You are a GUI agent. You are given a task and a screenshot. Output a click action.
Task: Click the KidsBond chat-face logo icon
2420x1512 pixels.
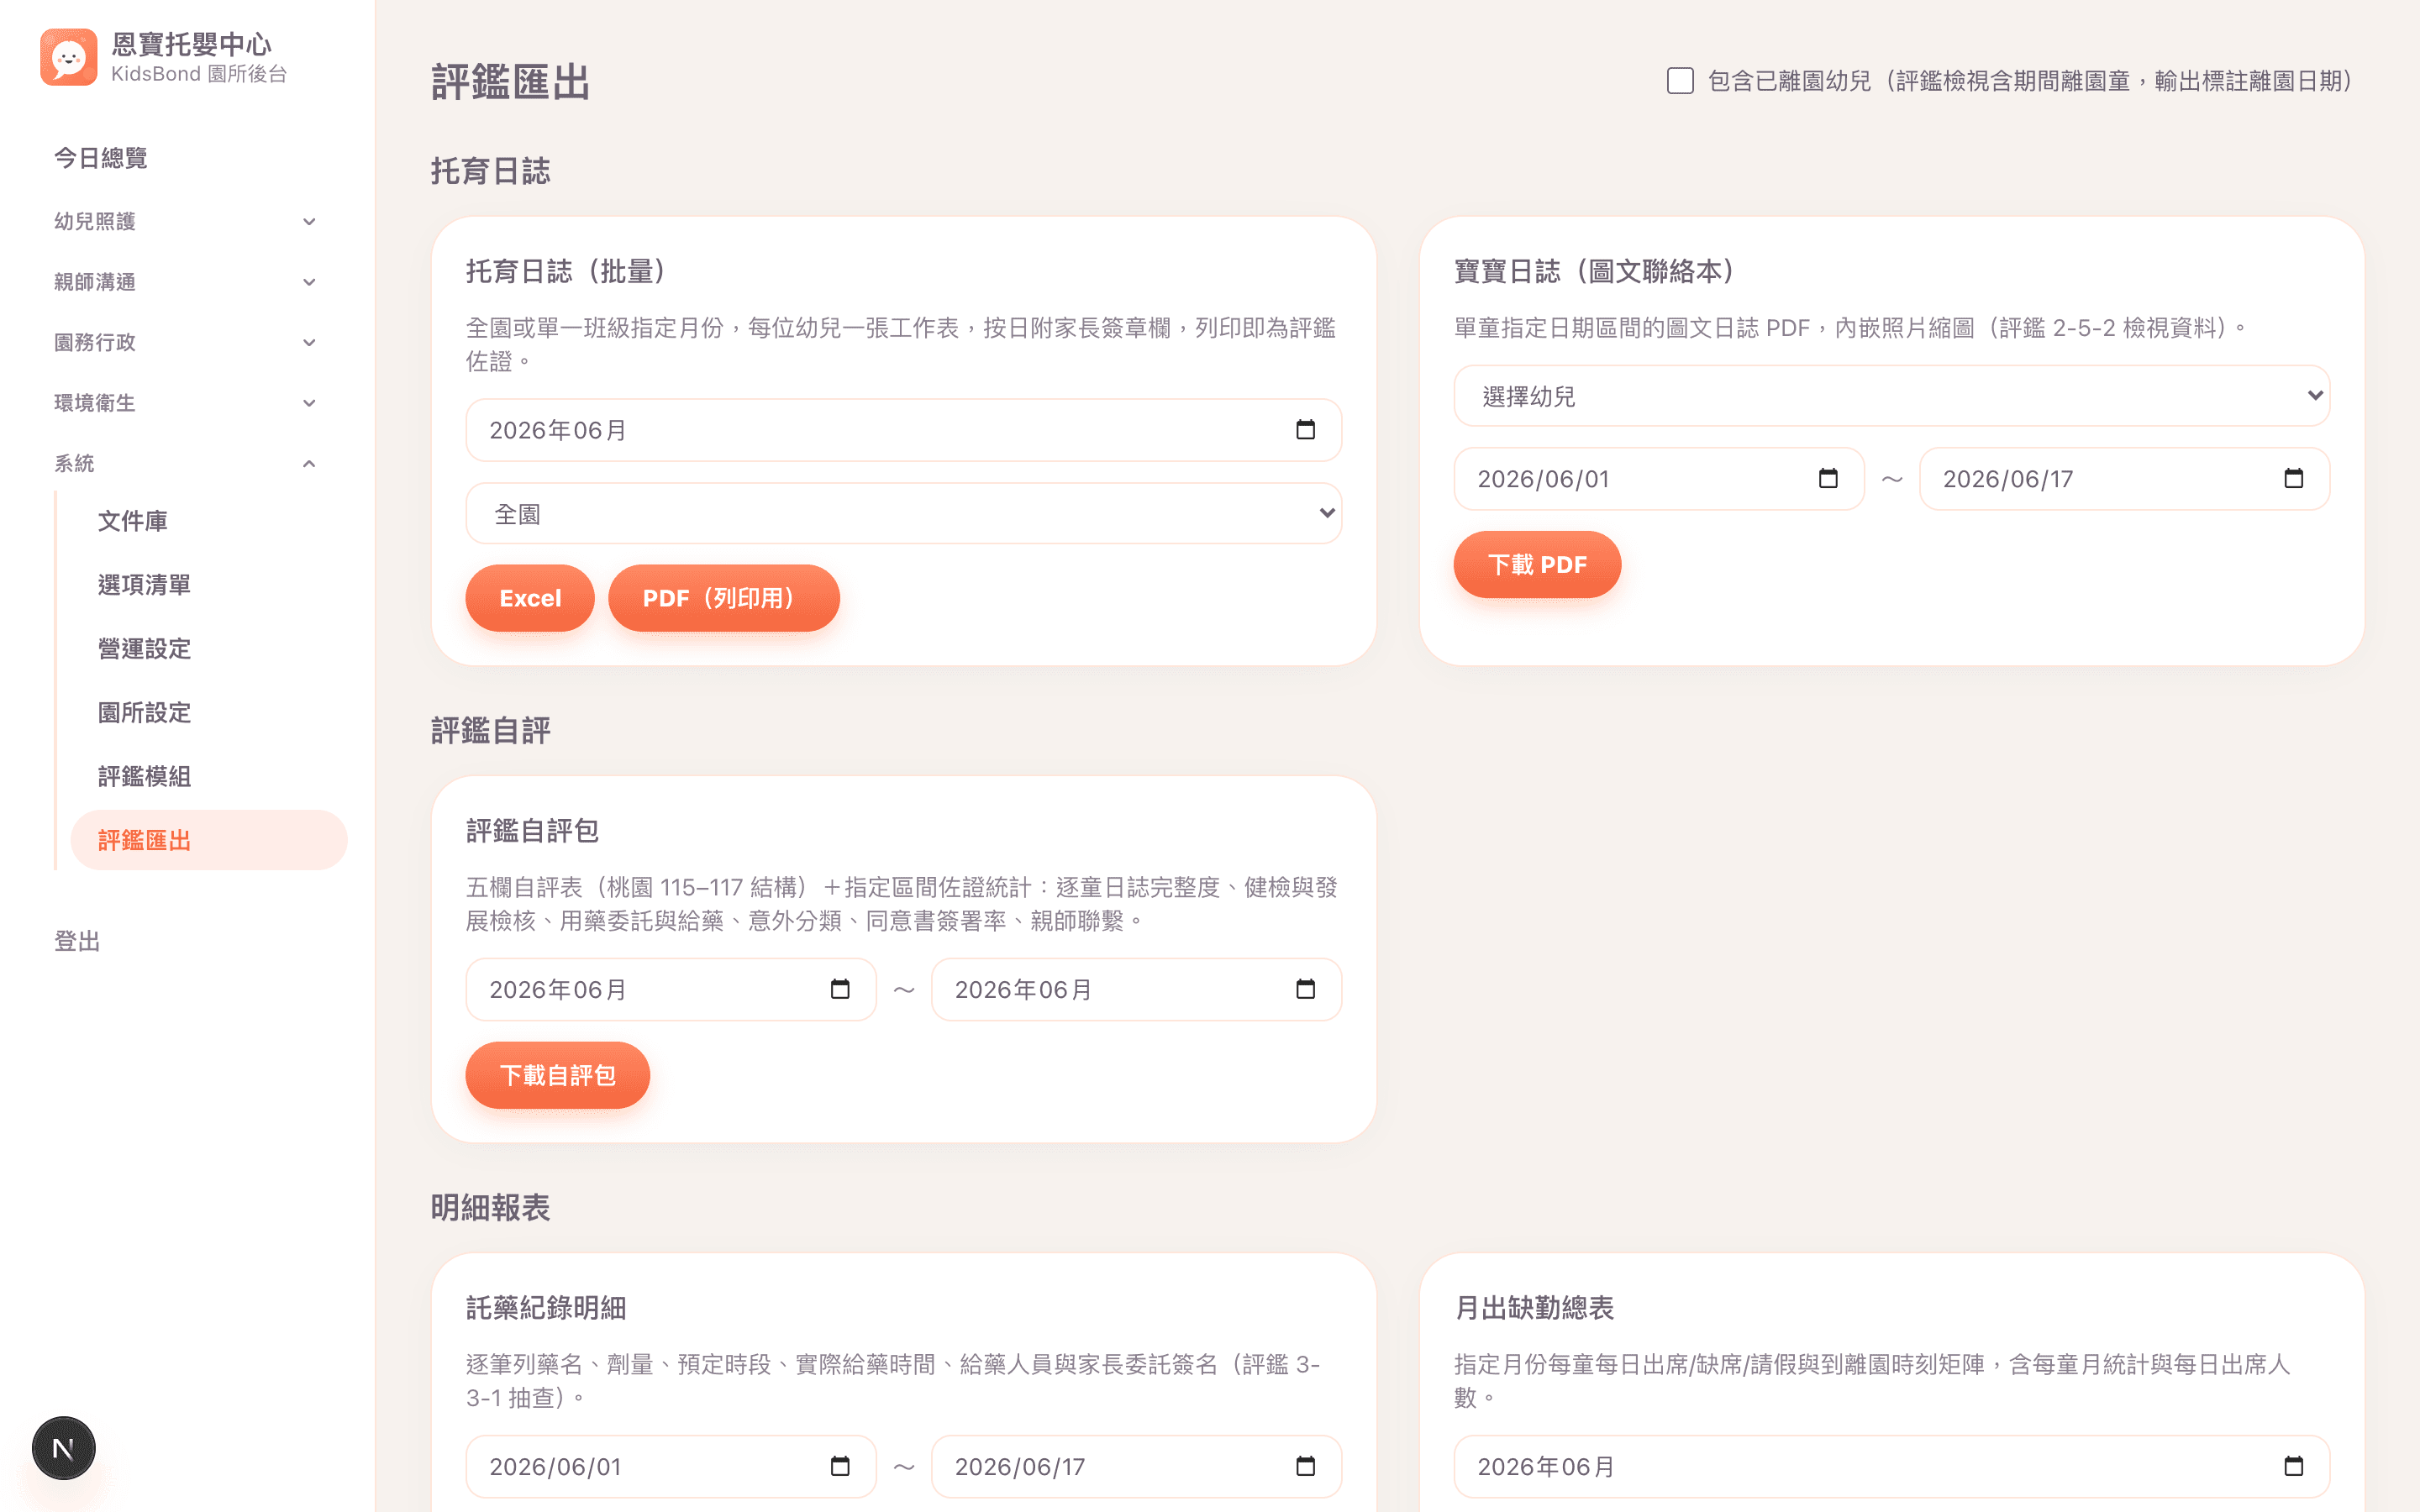tap(68, 58)
